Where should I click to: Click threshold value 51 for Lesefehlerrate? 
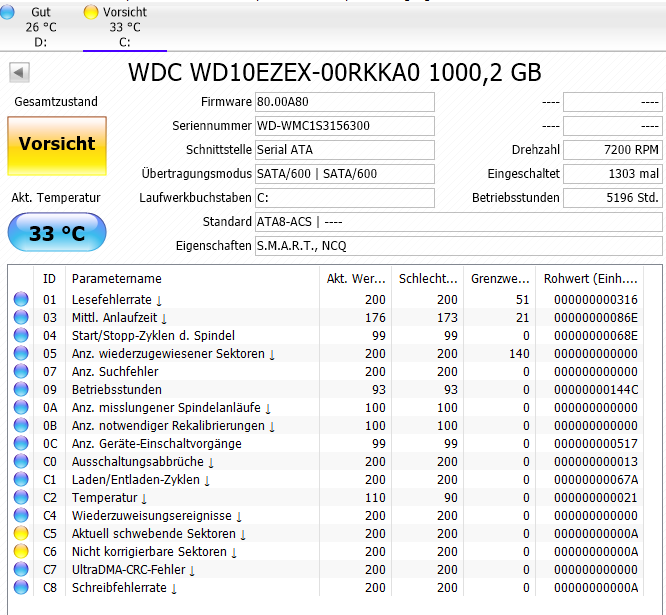click(x=522, y=299)
